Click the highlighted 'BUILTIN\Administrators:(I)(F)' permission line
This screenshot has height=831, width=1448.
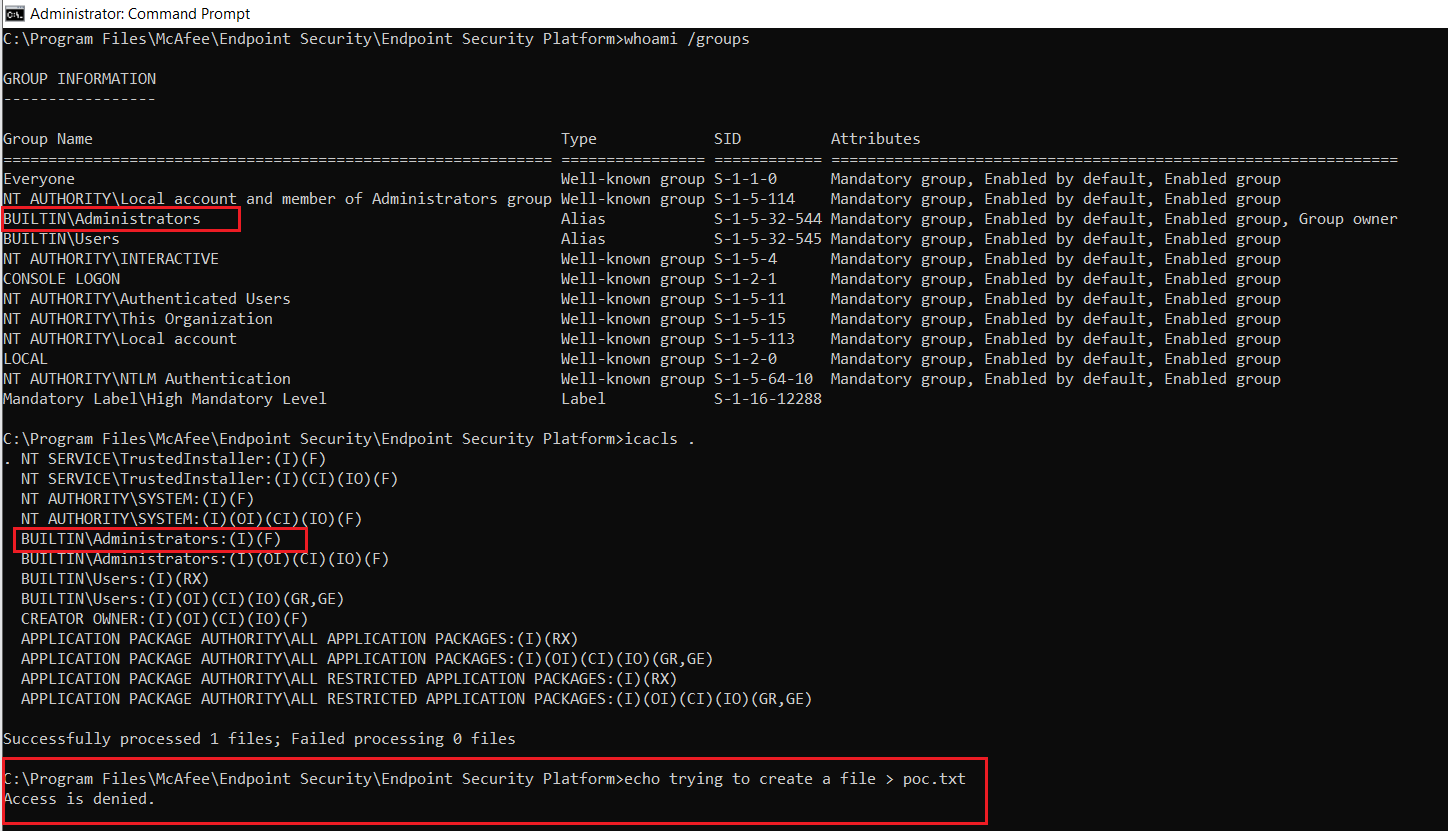click(x=151, y=539)
